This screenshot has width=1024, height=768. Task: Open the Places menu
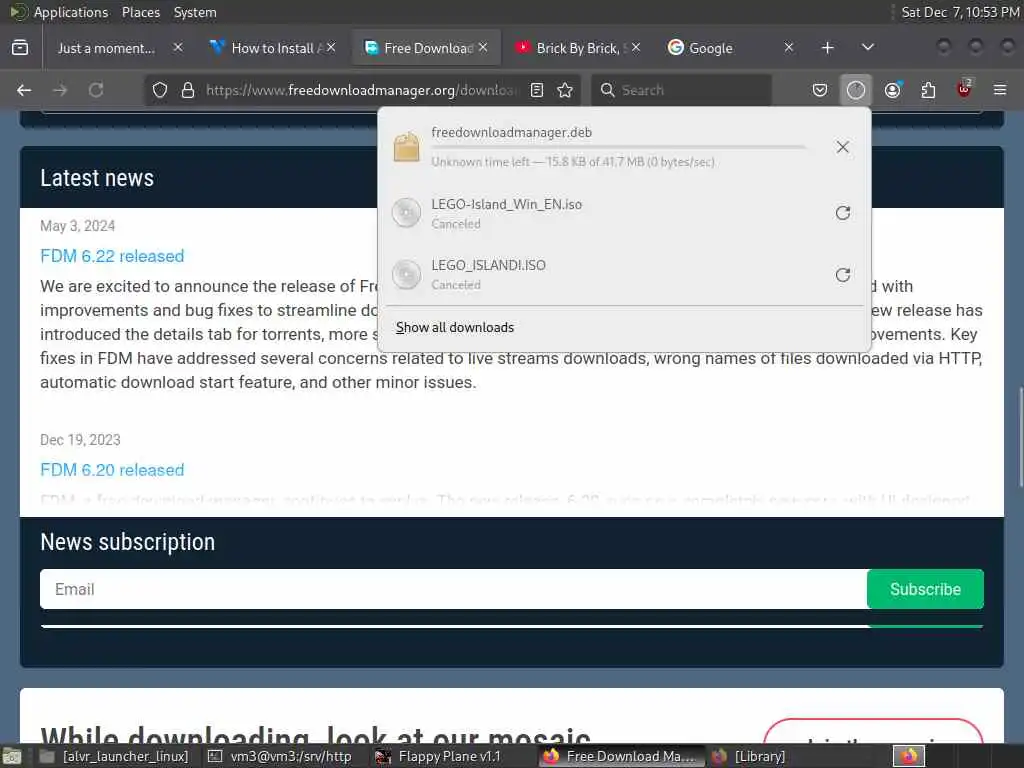pos(141,12)
